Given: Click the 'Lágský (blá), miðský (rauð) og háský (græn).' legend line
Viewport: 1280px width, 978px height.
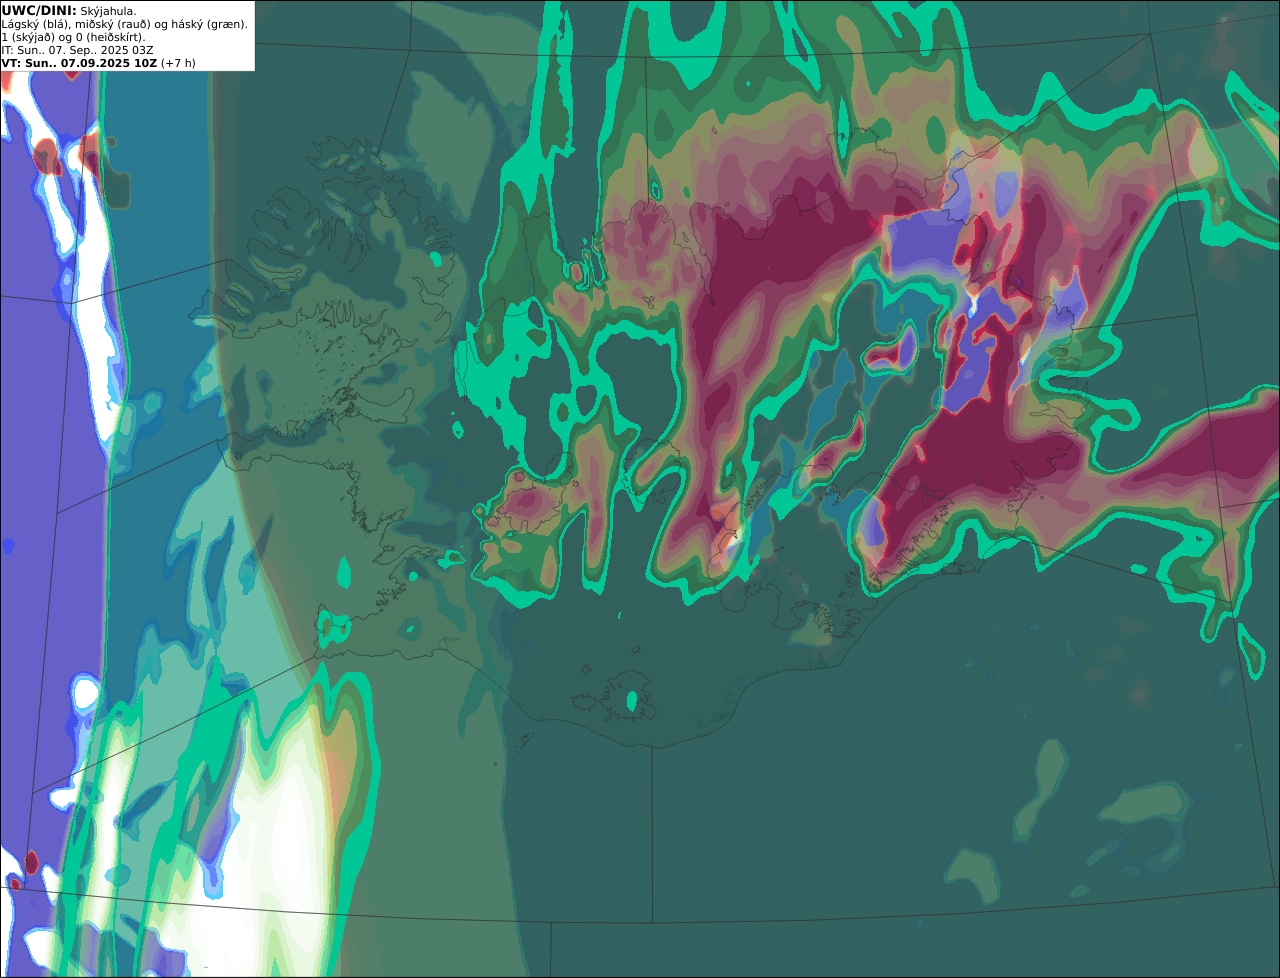Looking at the screenshot, I should click(x=125, y=24).
